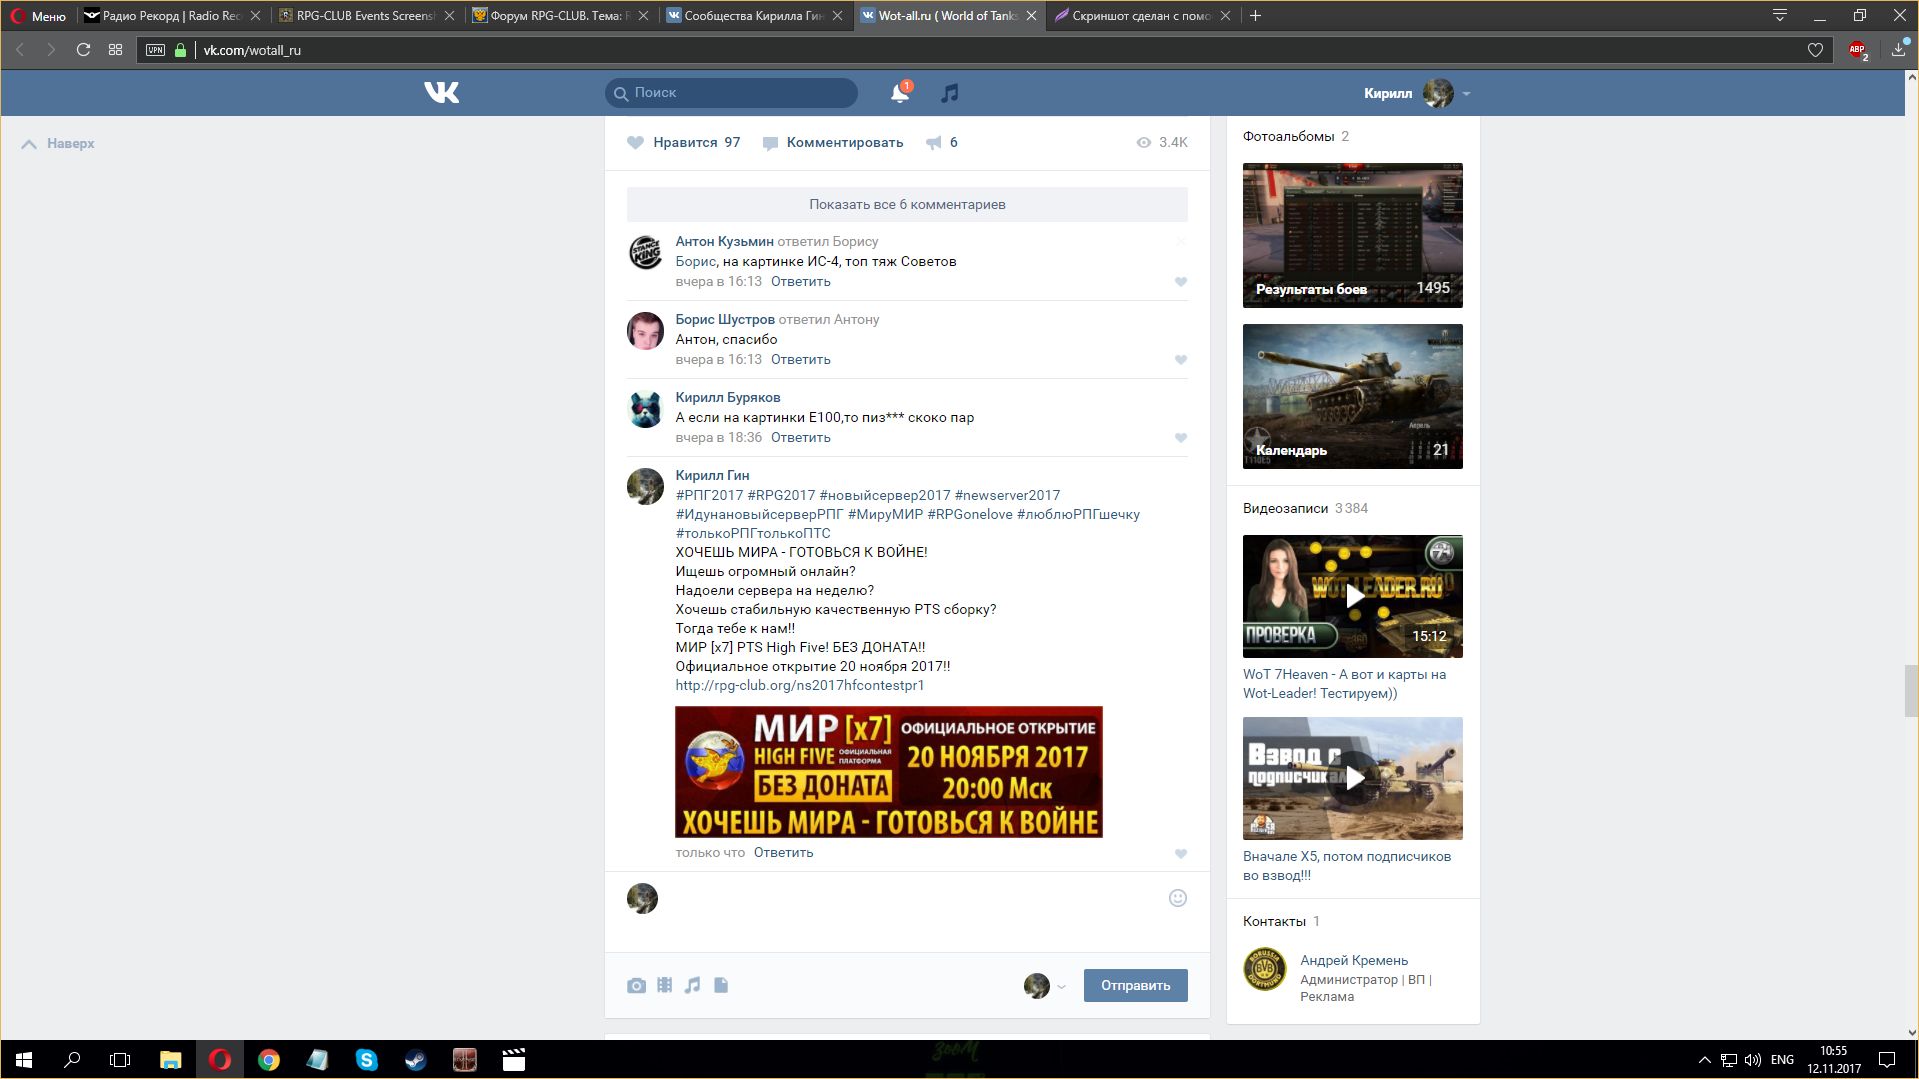Switch to Сообщества Кирилла Гин tab
This screenshot has height=1079, width=1919.
click(754, 15)
